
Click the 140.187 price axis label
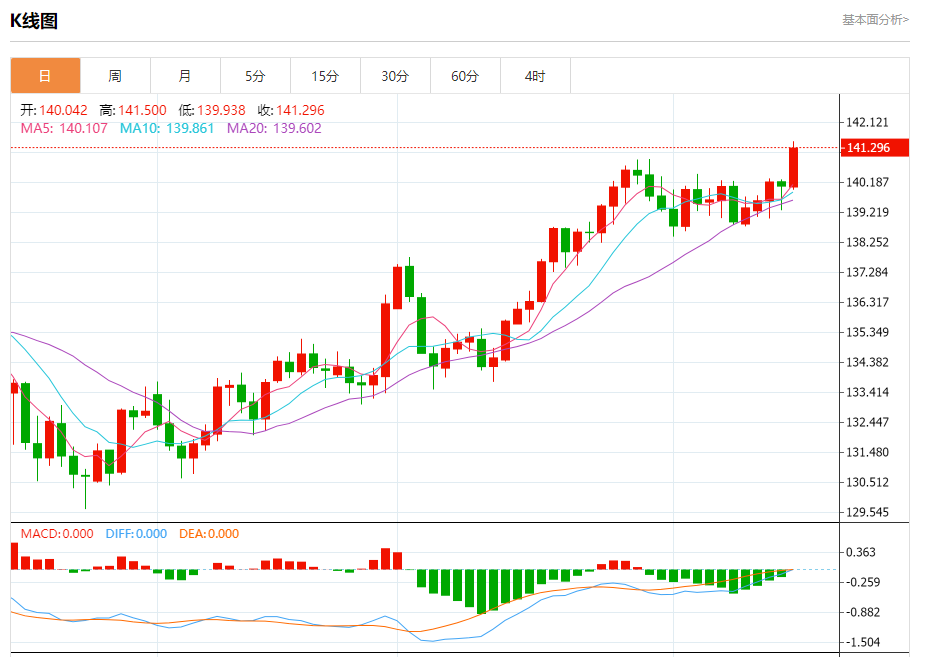click(867, 182)
